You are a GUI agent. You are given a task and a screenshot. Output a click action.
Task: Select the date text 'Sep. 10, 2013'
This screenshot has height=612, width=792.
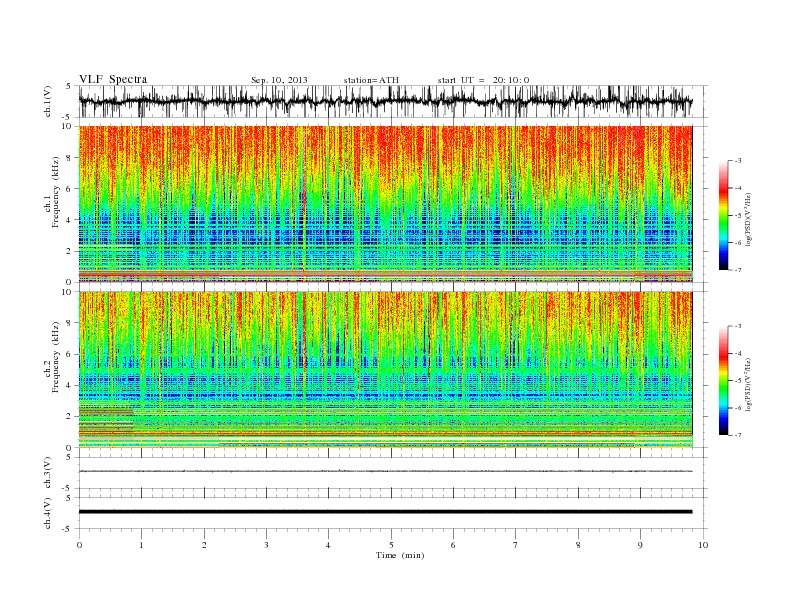[279, 80]
